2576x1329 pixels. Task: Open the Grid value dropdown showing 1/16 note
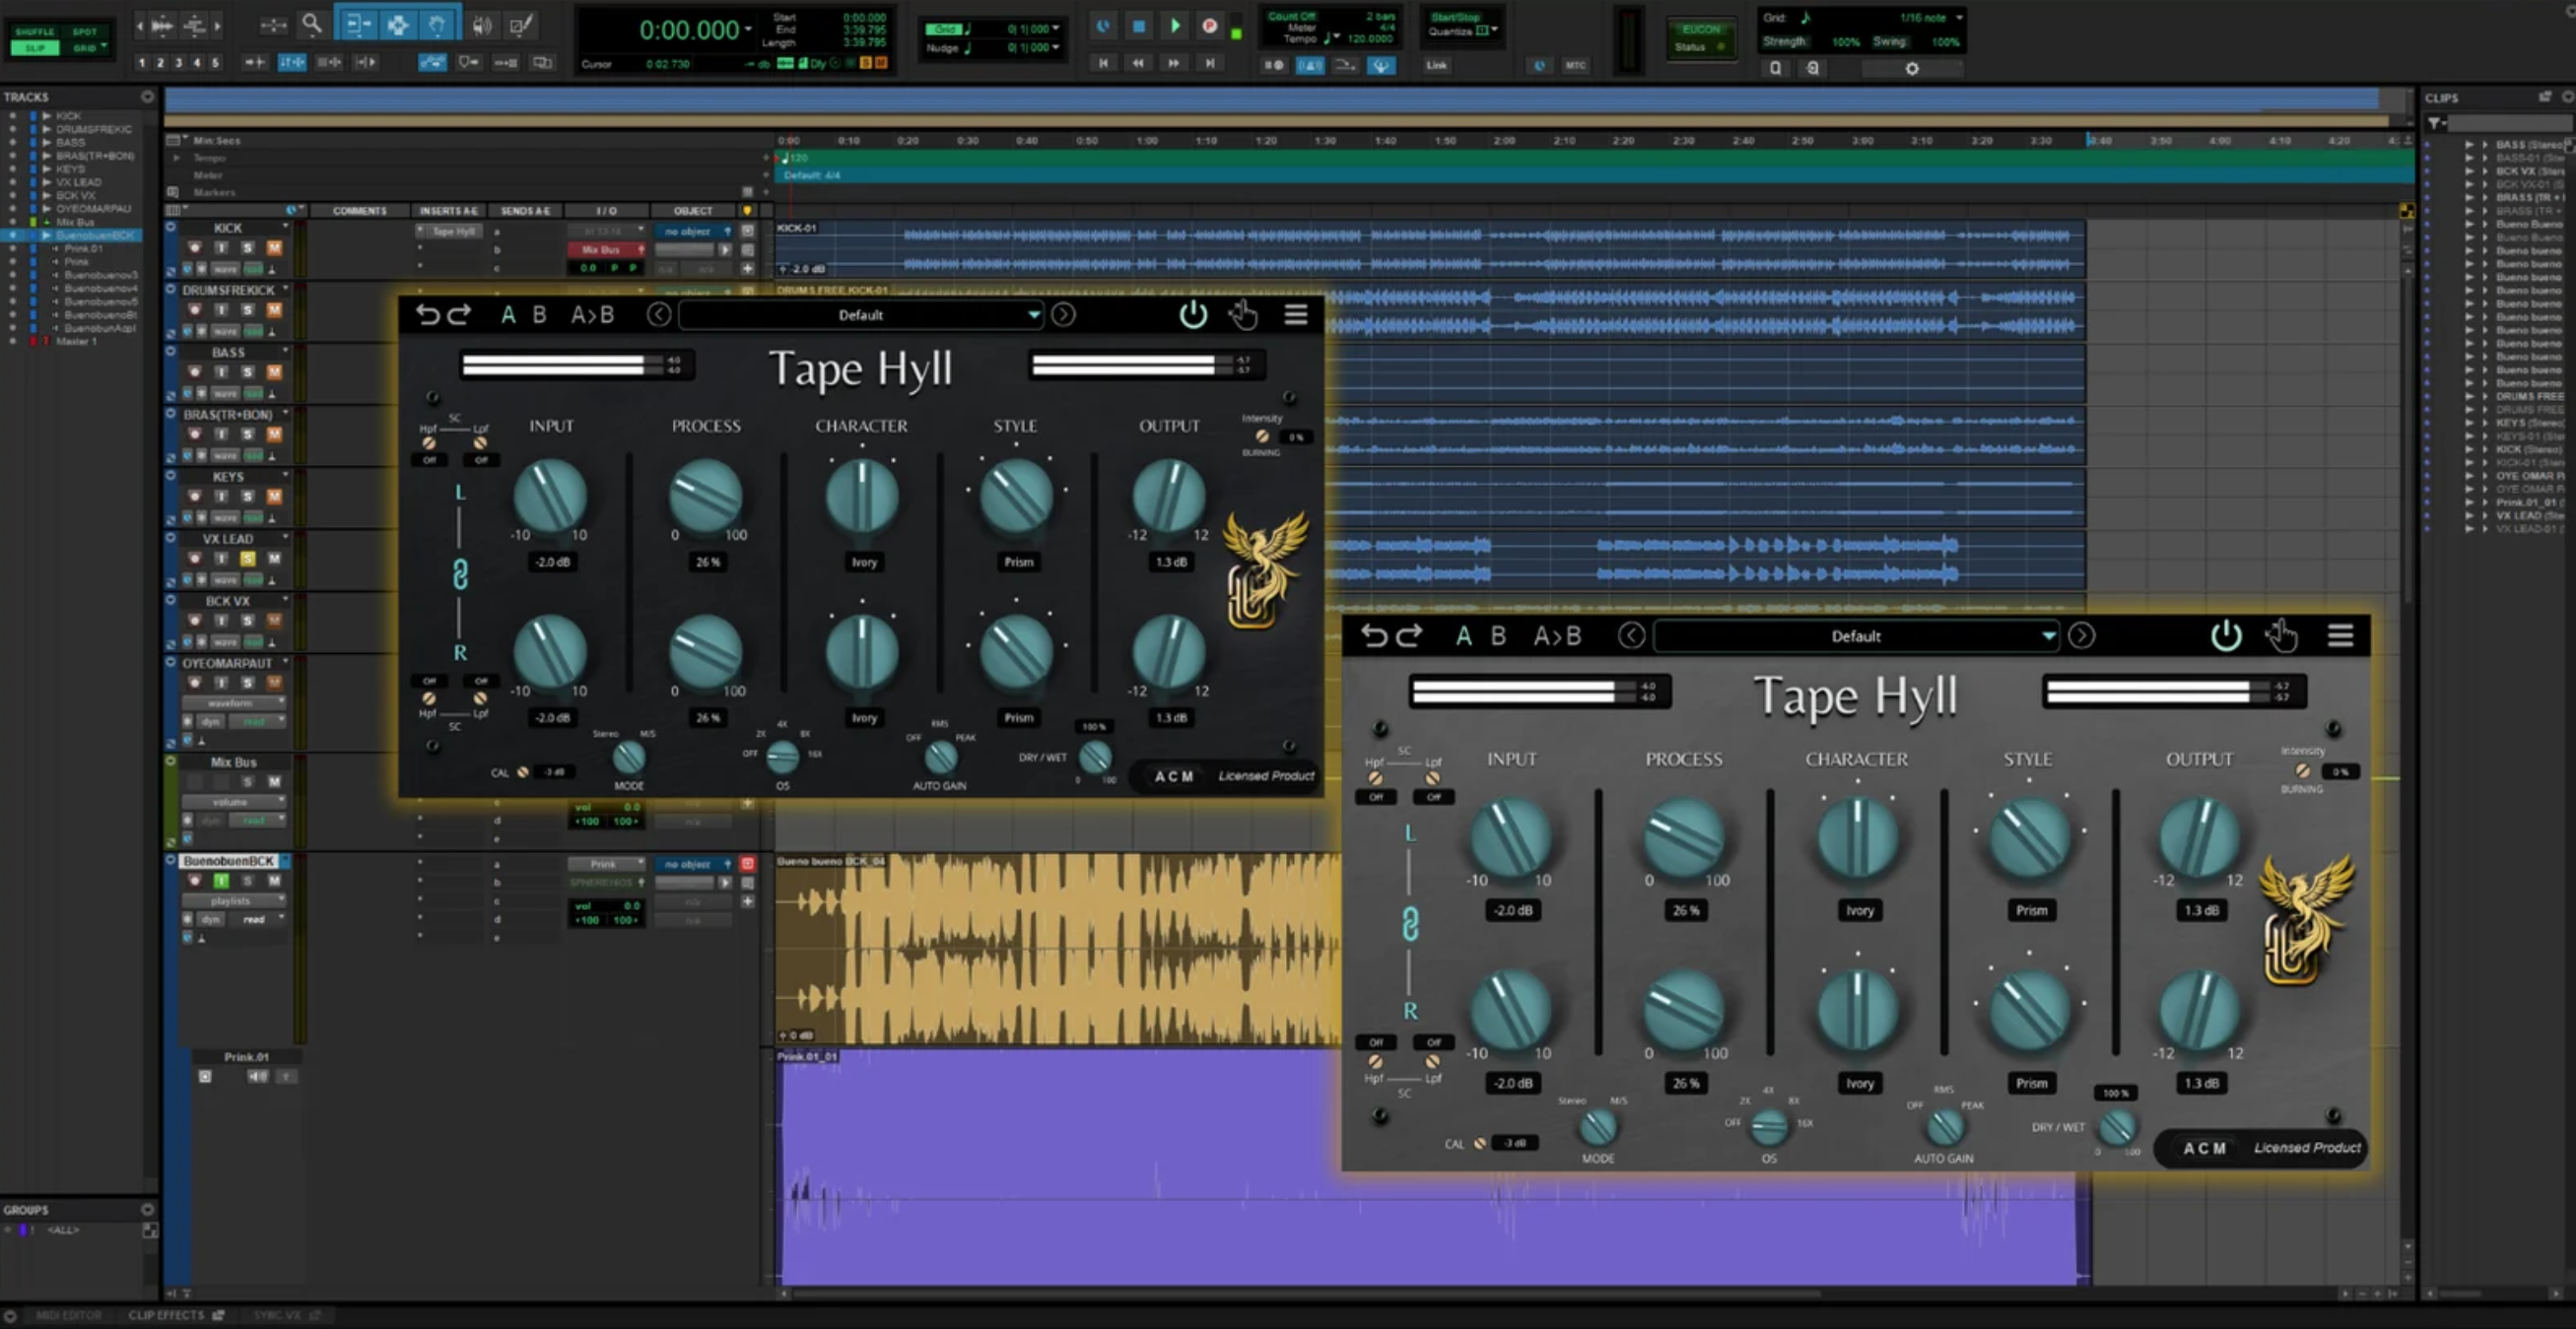tap(1930, 17)
